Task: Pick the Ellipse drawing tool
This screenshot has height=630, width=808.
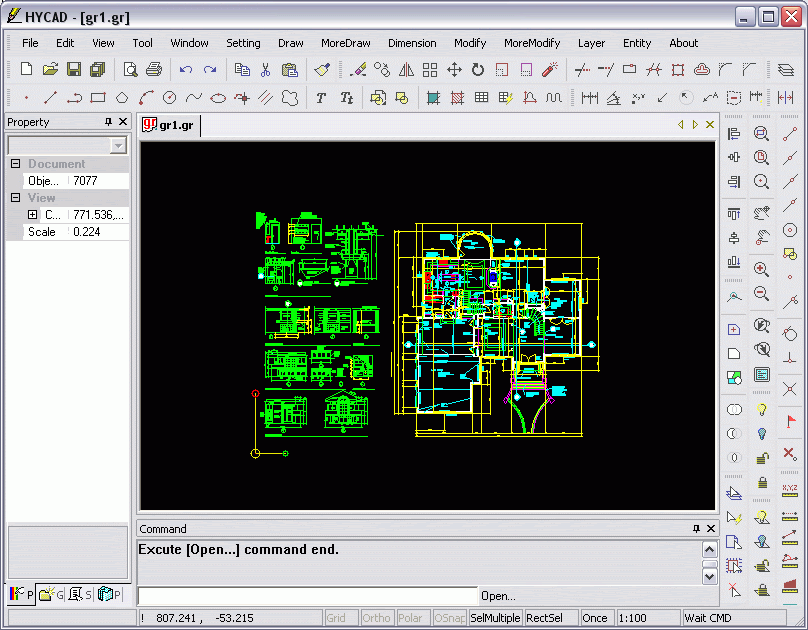Action: (x=218, y=98)
